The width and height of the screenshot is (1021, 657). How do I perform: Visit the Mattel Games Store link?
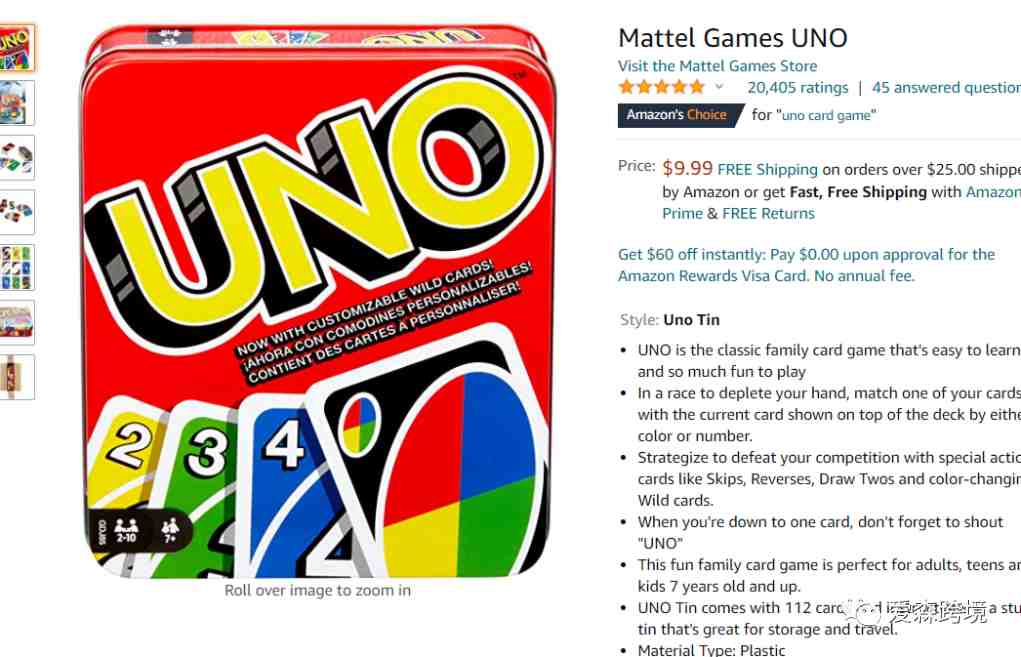717,66
